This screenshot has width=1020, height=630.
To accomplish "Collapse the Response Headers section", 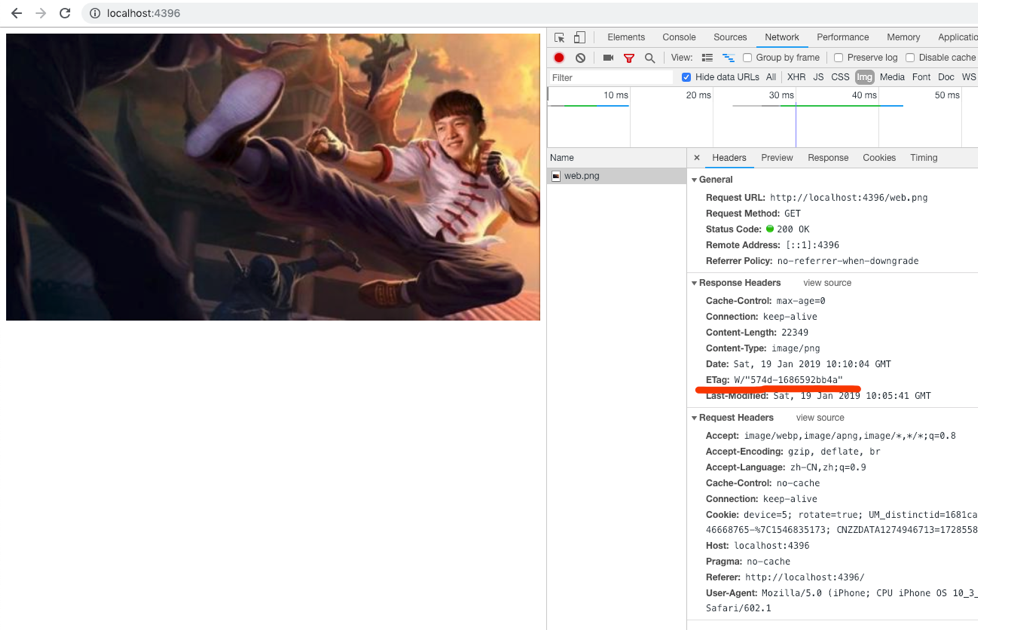I will (694, 283).
